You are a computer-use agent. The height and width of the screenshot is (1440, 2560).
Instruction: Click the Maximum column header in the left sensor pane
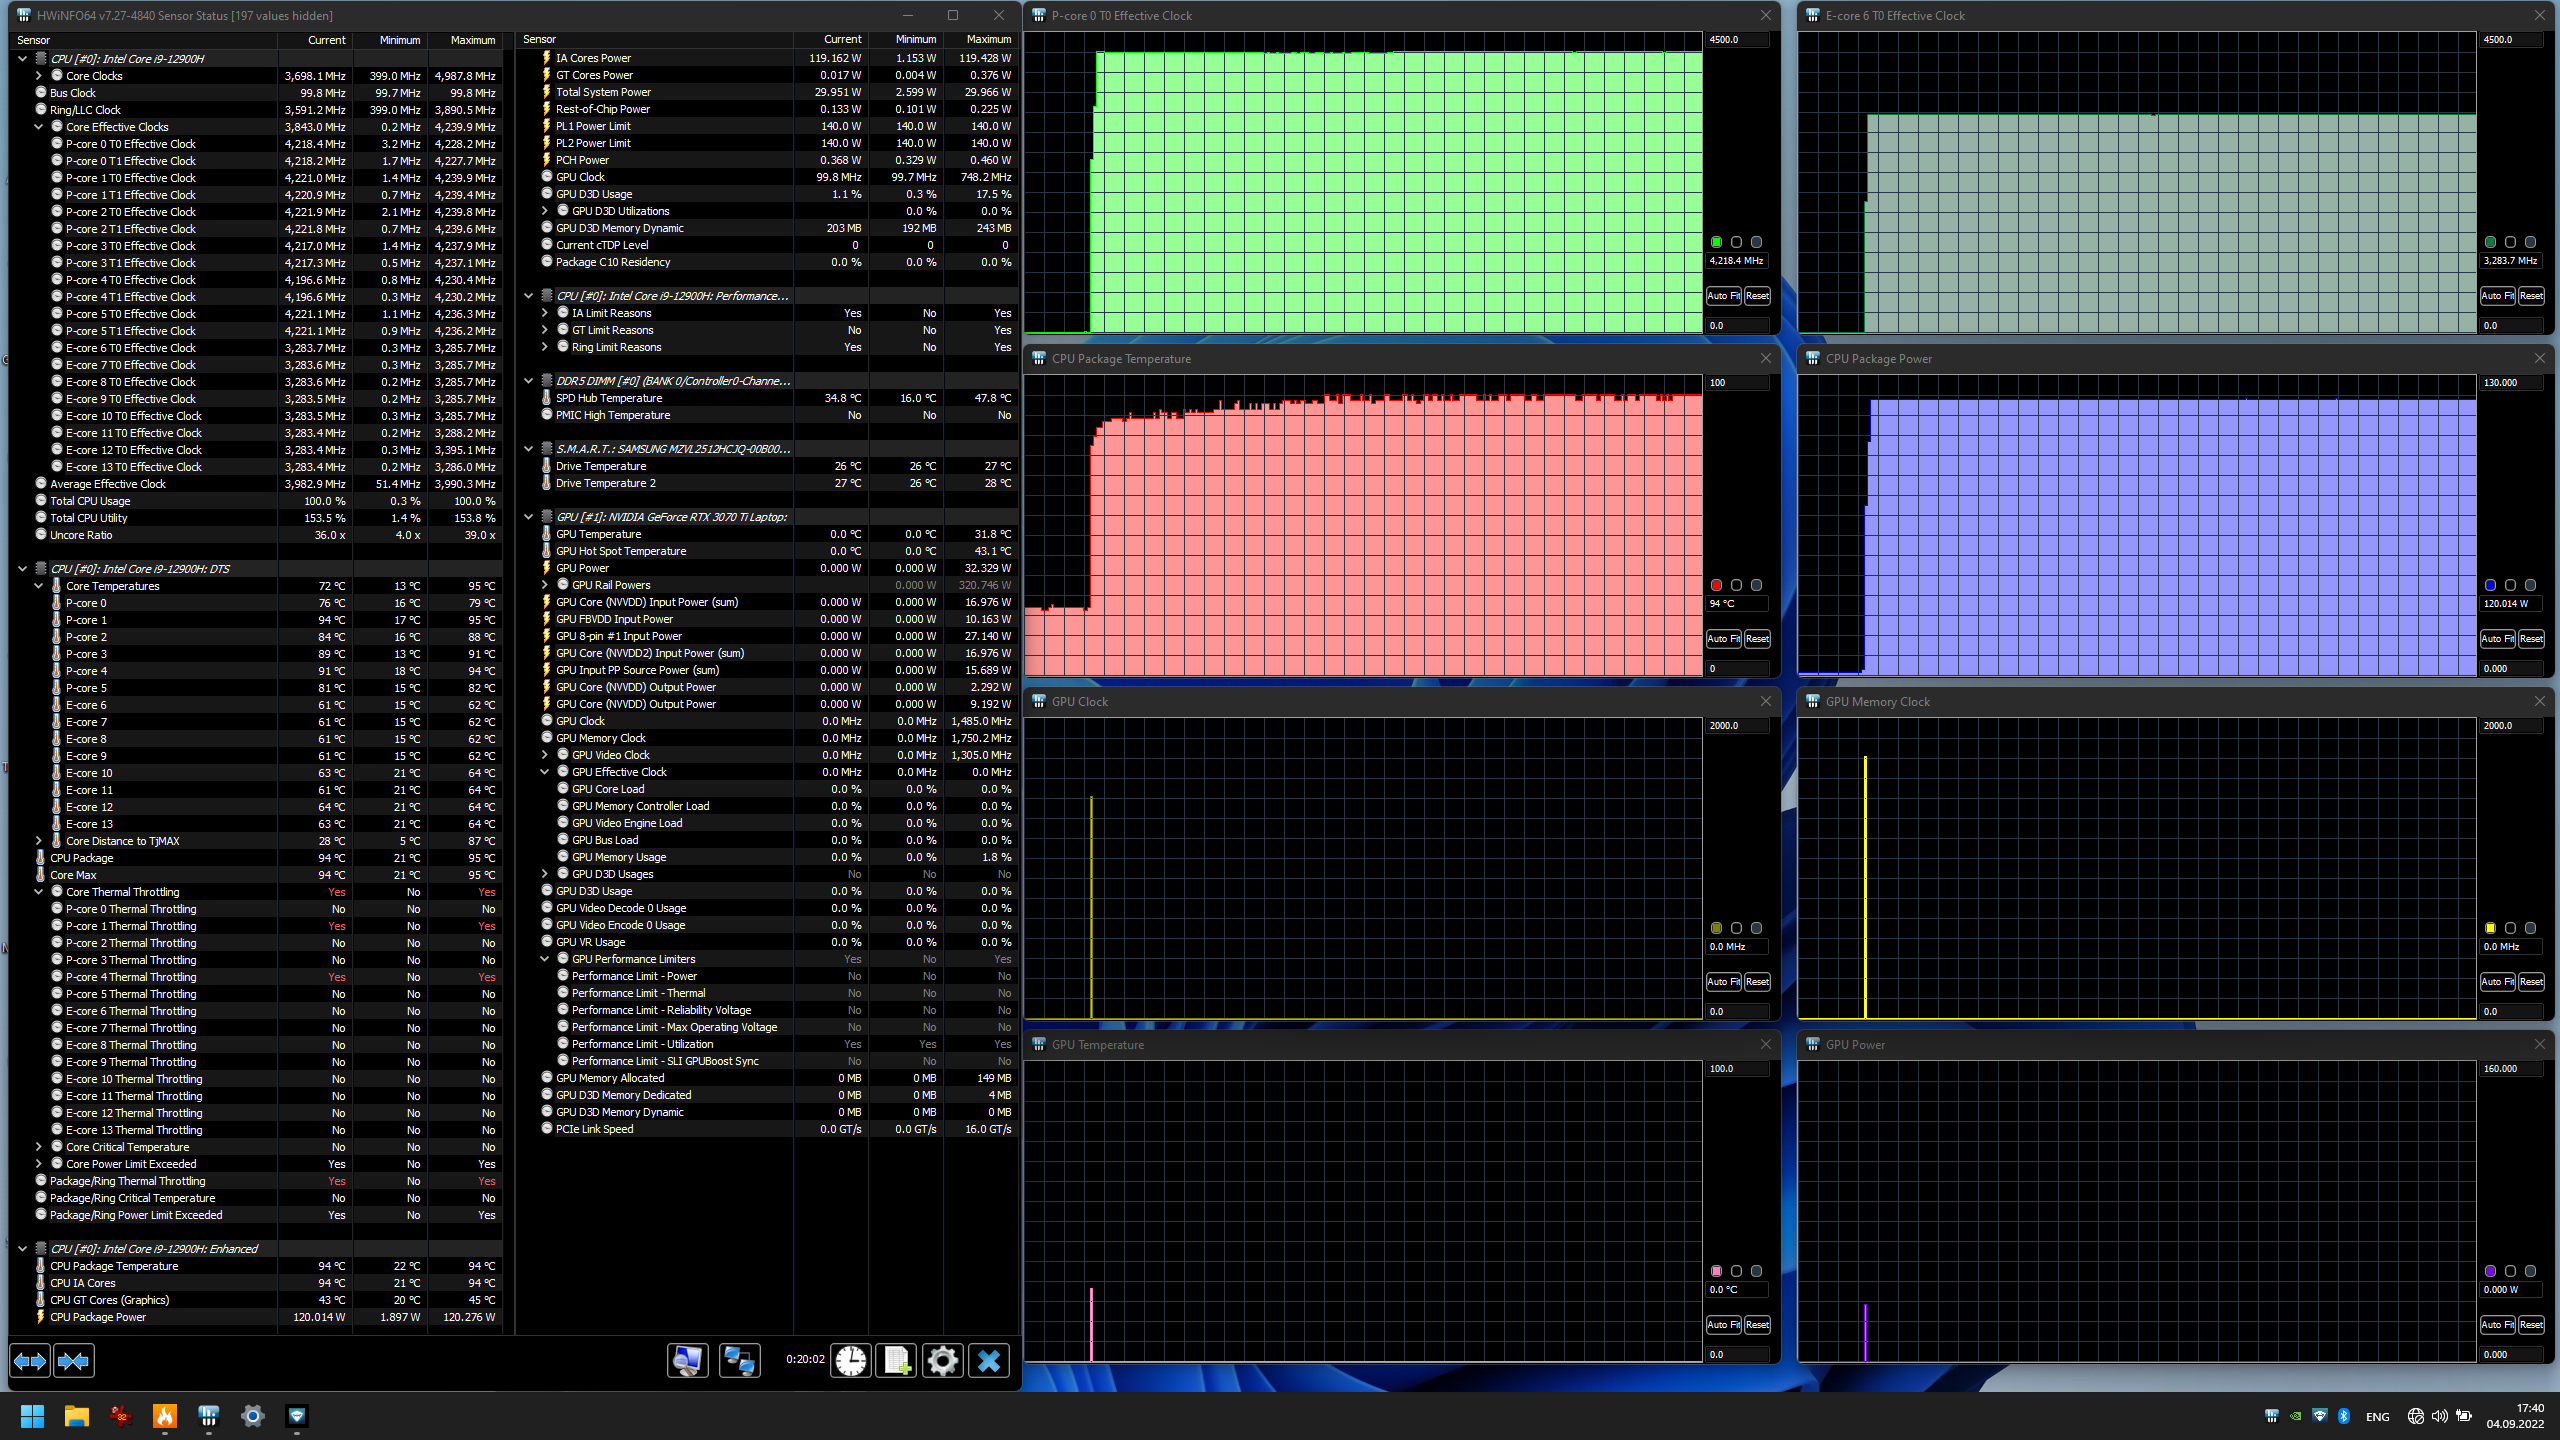point(472,40)
